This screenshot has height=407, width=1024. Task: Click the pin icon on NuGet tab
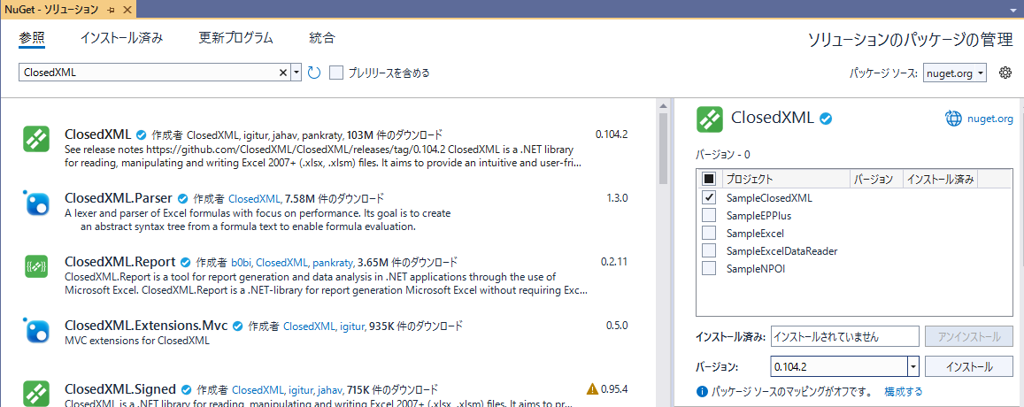tap(112, 10)
